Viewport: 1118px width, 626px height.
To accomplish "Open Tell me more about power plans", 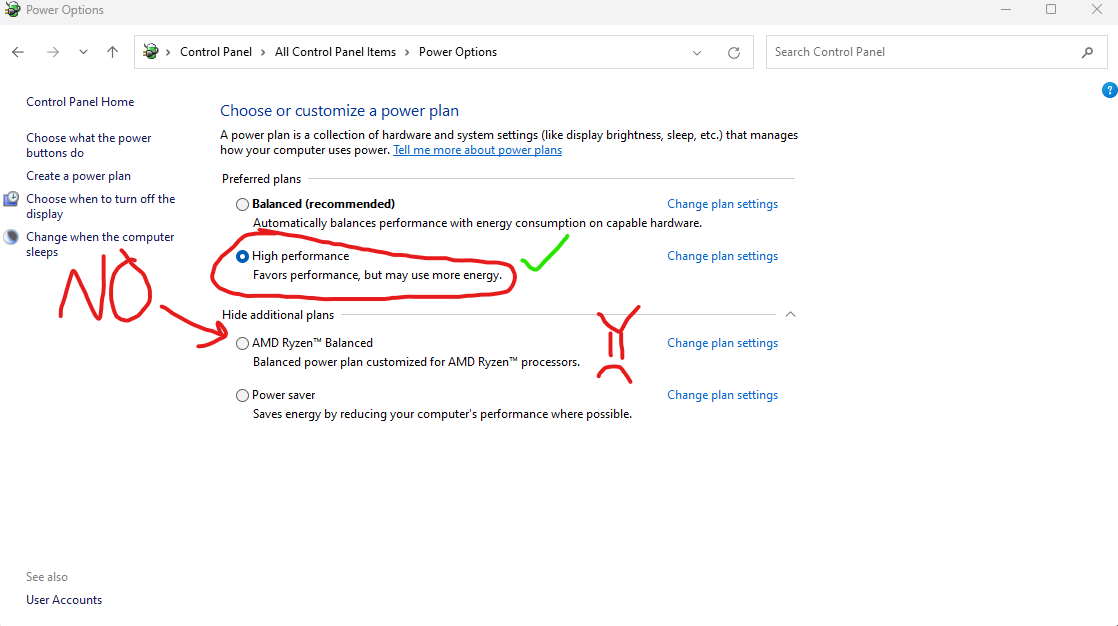I will pos(478,150).
